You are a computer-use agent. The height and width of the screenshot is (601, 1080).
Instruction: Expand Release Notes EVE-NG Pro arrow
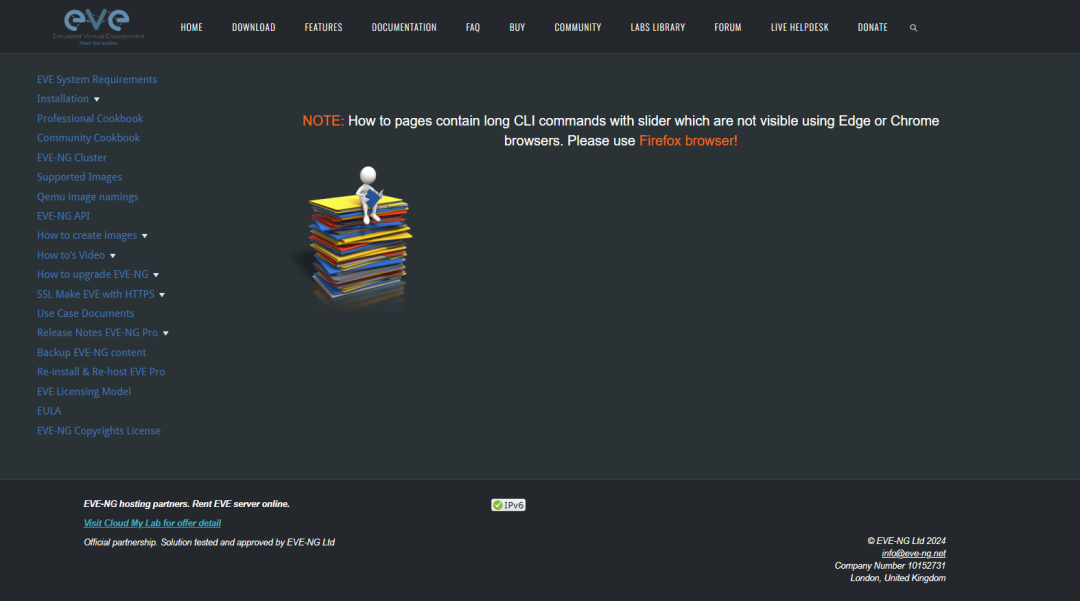(165, 334)
